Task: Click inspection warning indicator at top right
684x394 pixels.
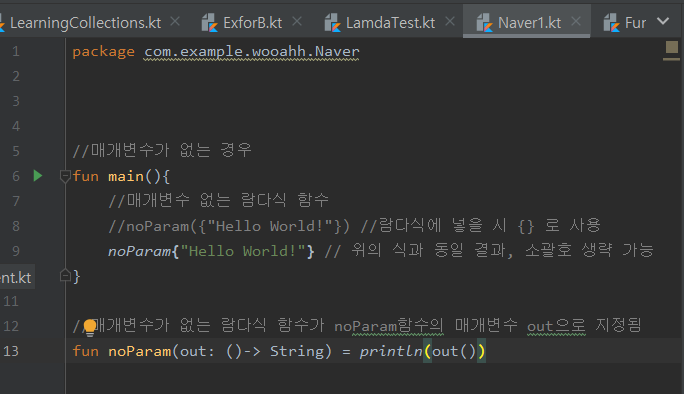Action: pos(672,46)
